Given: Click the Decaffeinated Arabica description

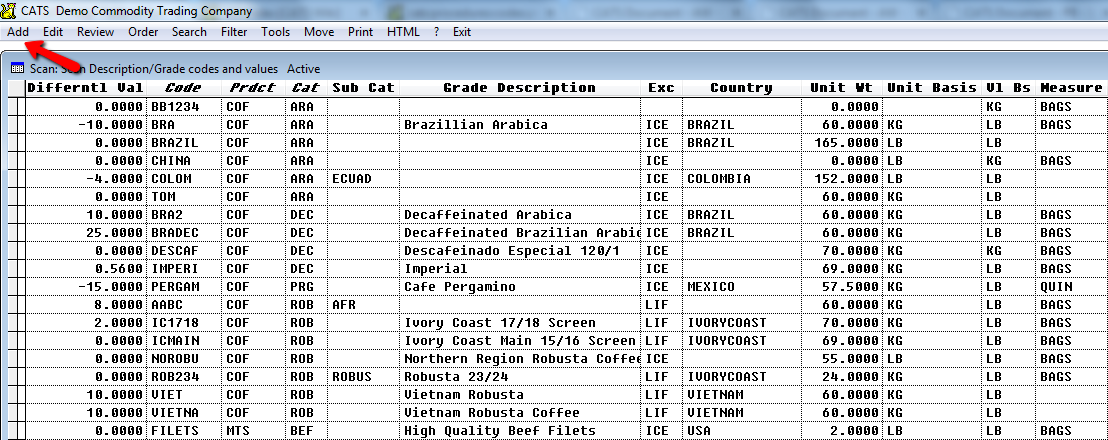Looking at the screenshot, I should [488, 215].
